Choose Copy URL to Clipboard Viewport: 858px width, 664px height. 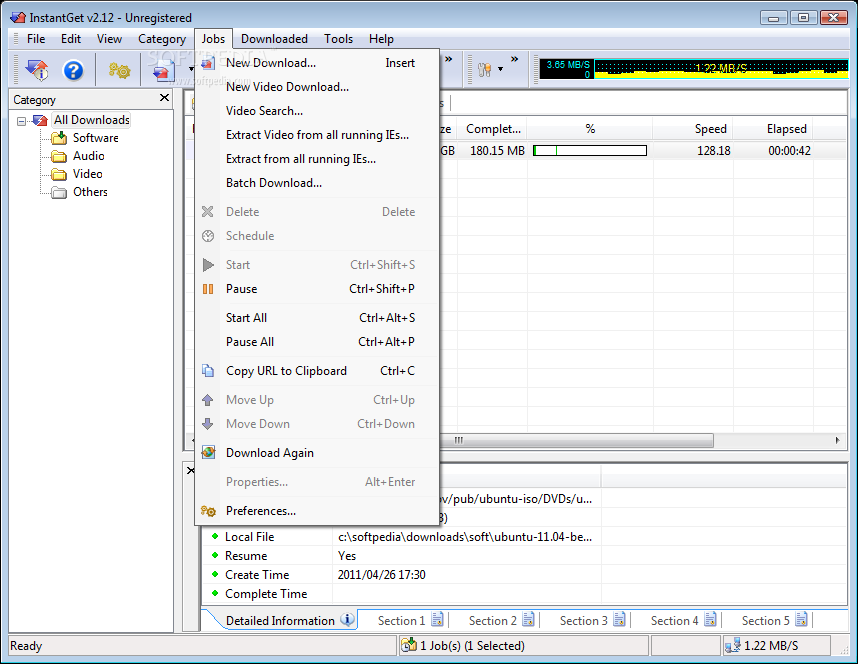pyautogui.click(x=317, y=371)
